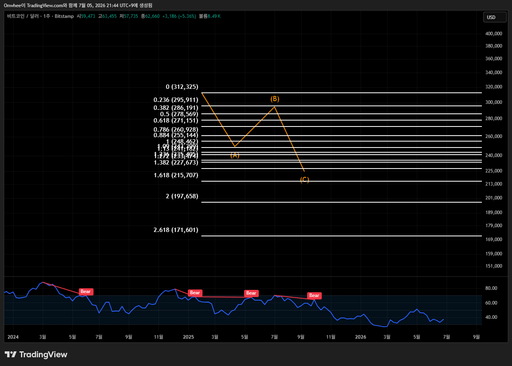The height and width of the screenshot is (366, 512).
Task: Click the Bear label nearest the 2024 axis year
Action: coord(86,292)
